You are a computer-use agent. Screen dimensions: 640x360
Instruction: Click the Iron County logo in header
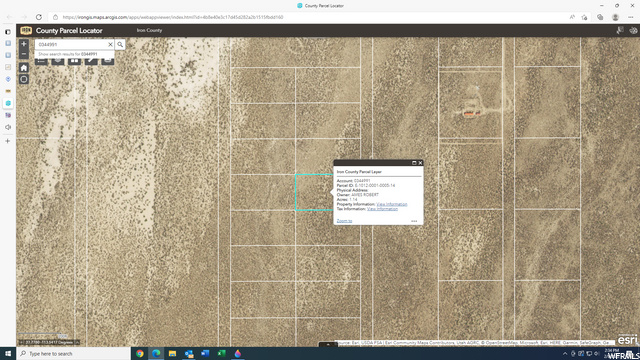[x=26, y=31]
